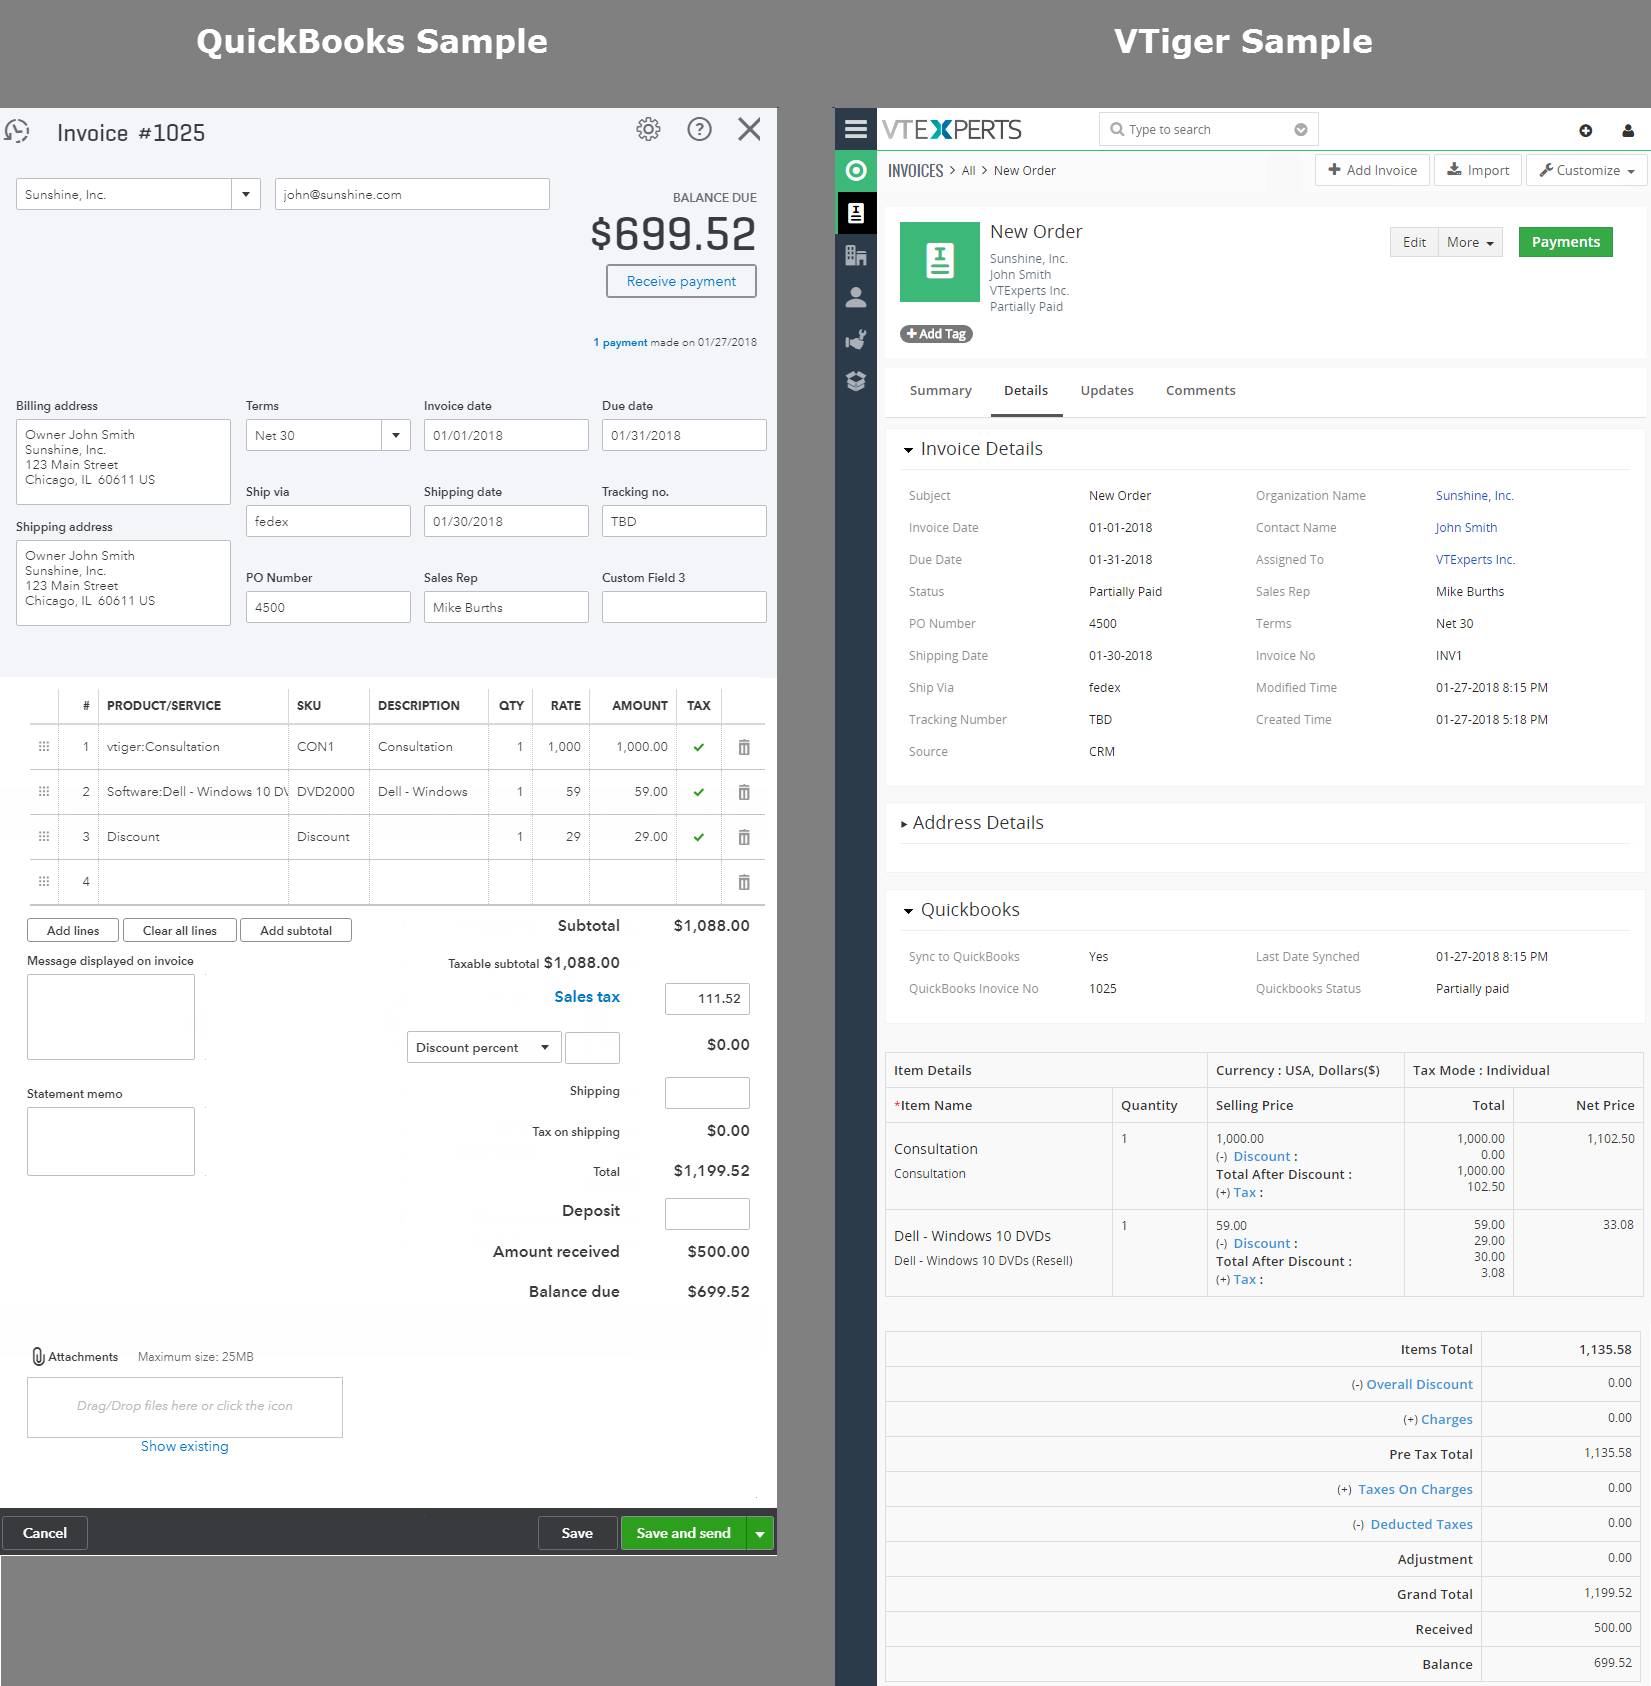Open Customize dropdown in VTiger

pyautogui.click(x=1587, y=170)
